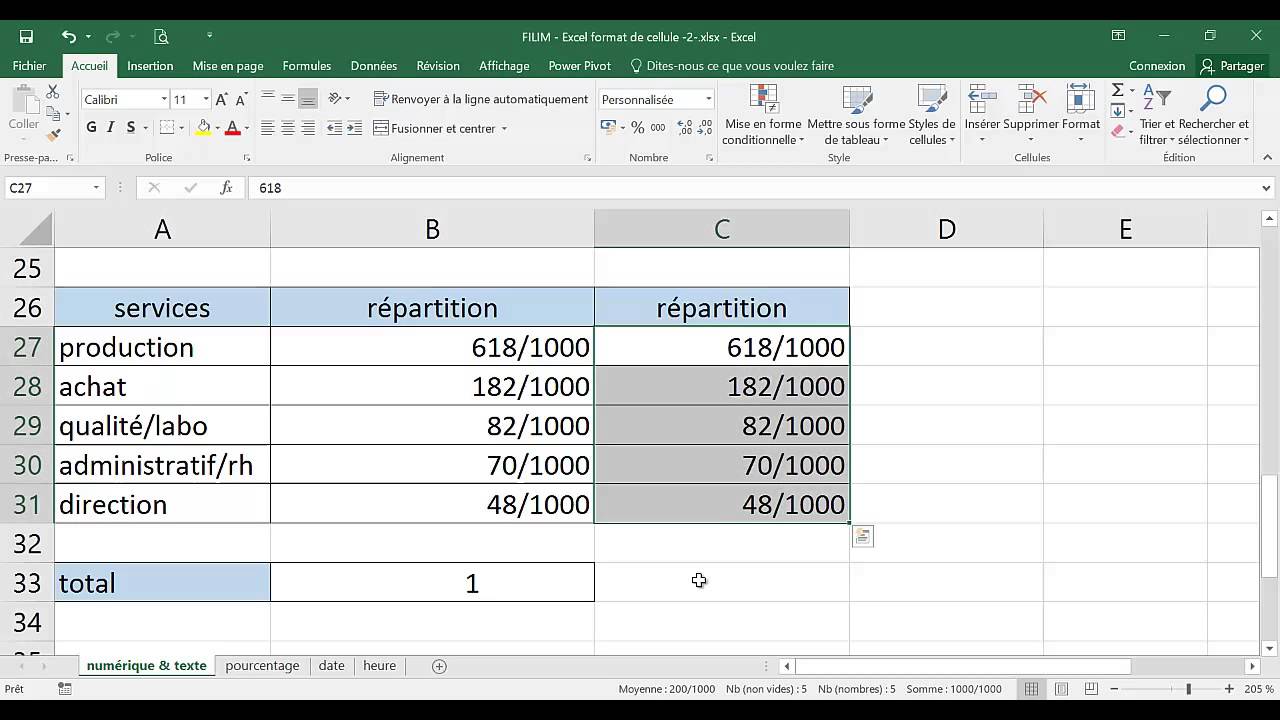
Task: Click the formula bar showing 618
Action: coord(755,187)
